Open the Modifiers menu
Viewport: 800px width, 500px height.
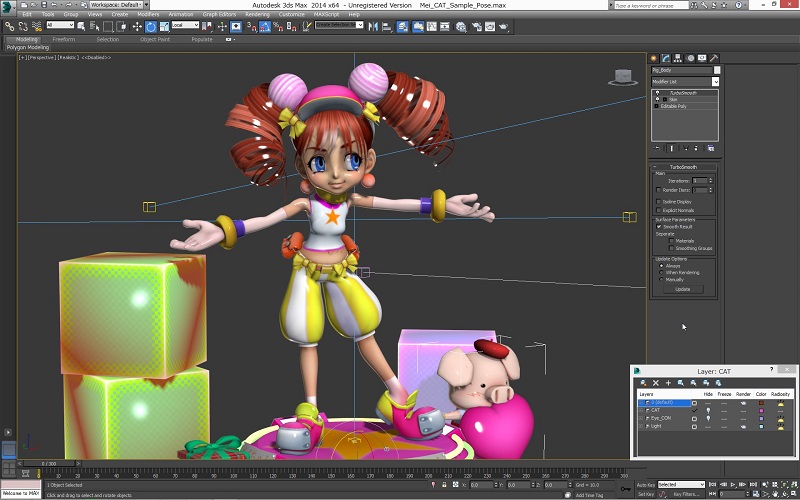pos(148,14)
